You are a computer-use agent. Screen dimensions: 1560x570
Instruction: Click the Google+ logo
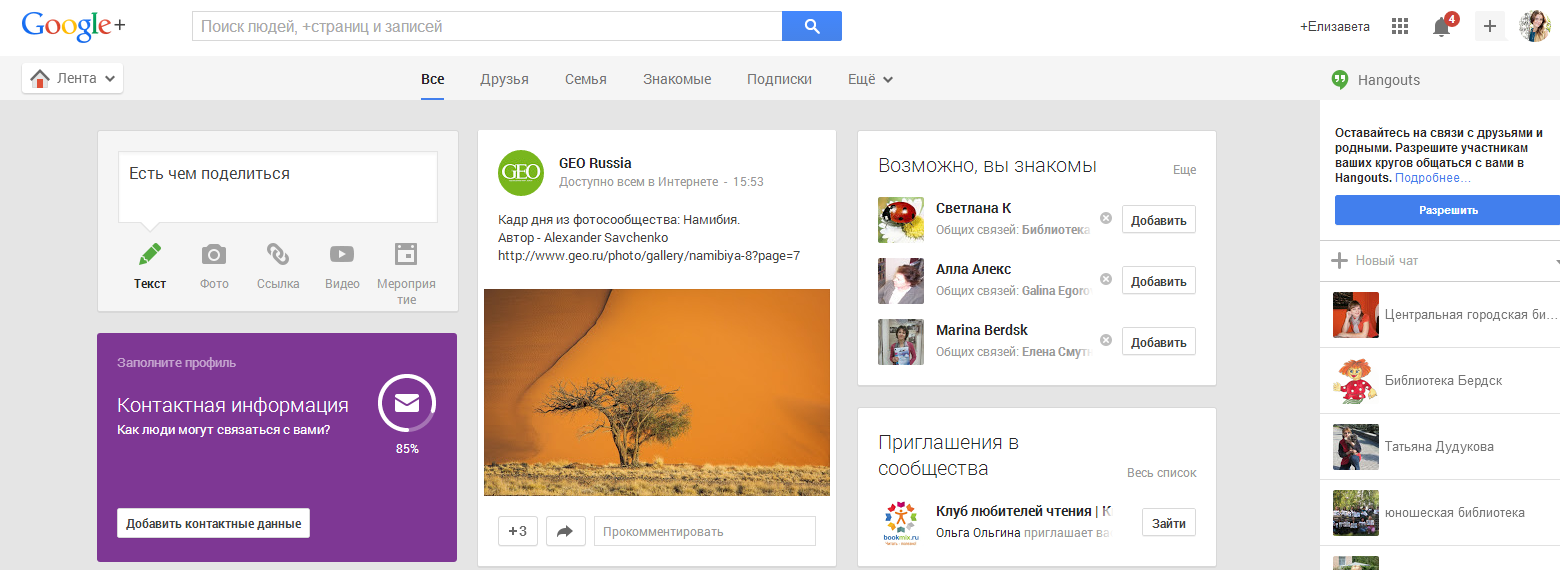coord(74,26)
